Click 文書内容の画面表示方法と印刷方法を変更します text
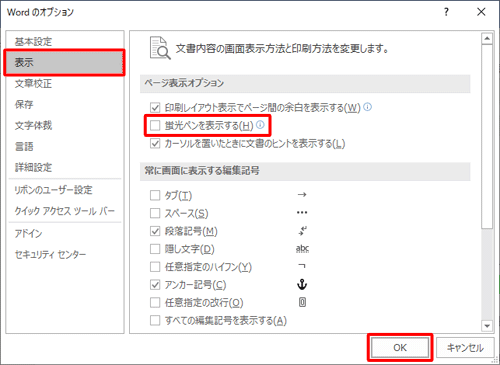Viewport: 500px width, 365px height. coord(282,49)
